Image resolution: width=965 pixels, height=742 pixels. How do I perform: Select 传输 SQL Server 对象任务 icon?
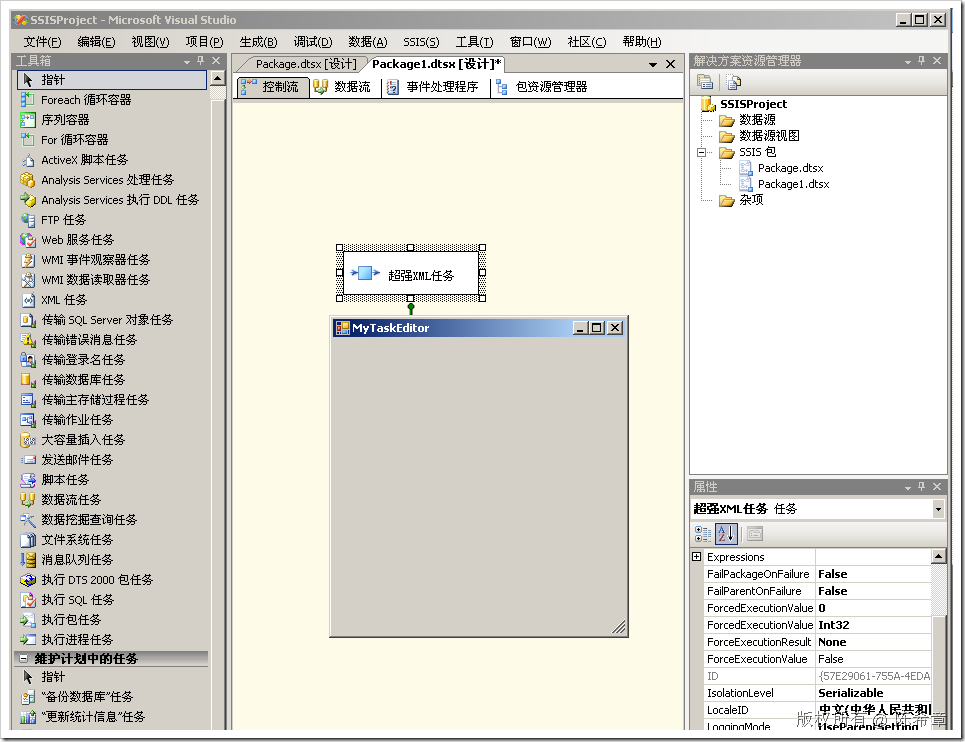coord(28,320)
